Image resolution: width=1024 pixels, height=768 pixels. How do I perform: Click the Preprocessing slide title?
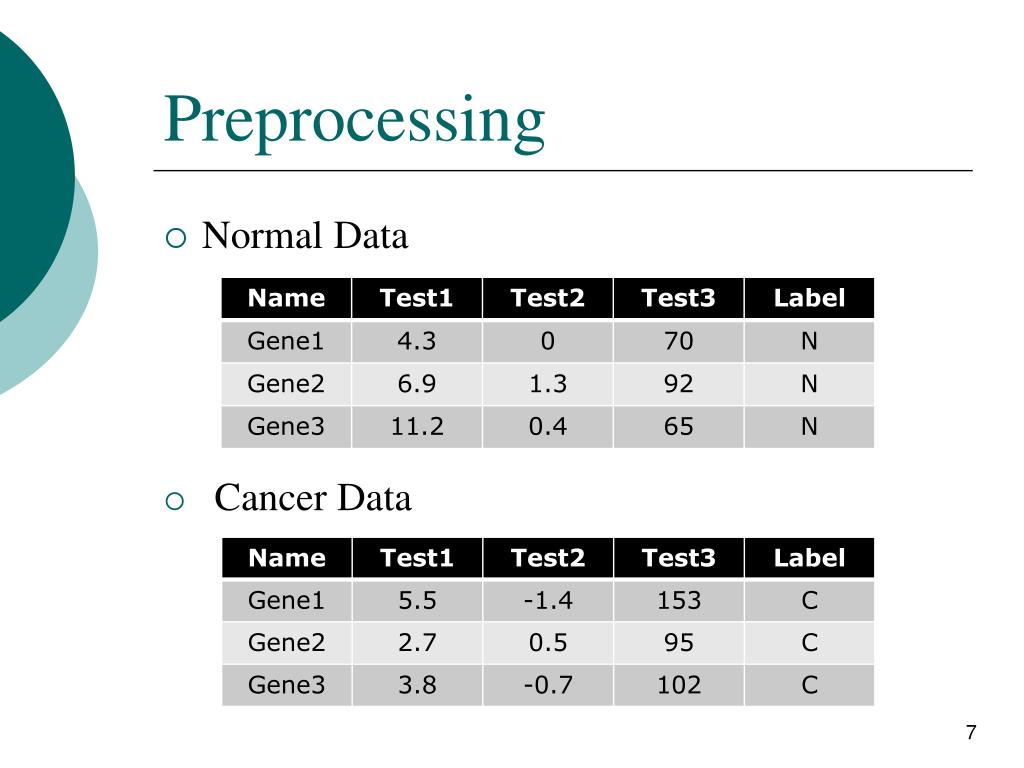(x=354, y=121)
